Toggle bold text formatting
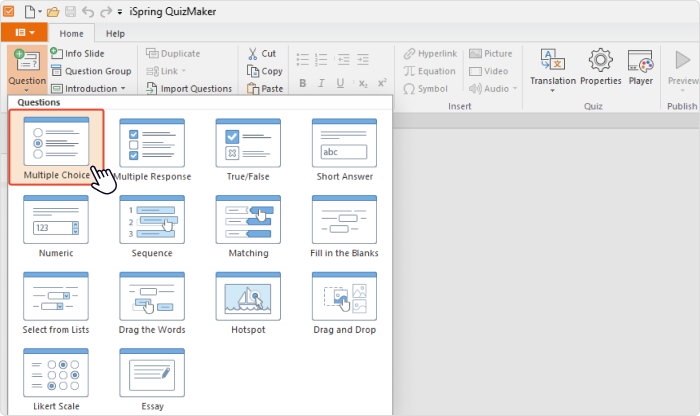 303,83
